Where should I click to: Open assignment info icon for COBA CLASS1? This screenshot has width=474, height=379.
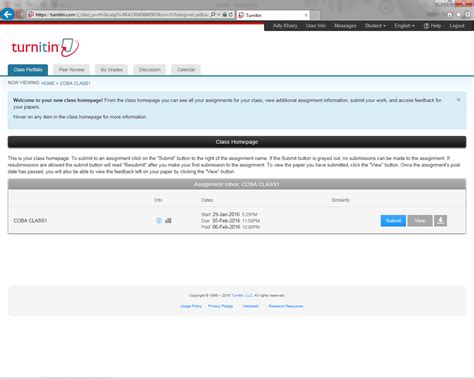[159, 220]
